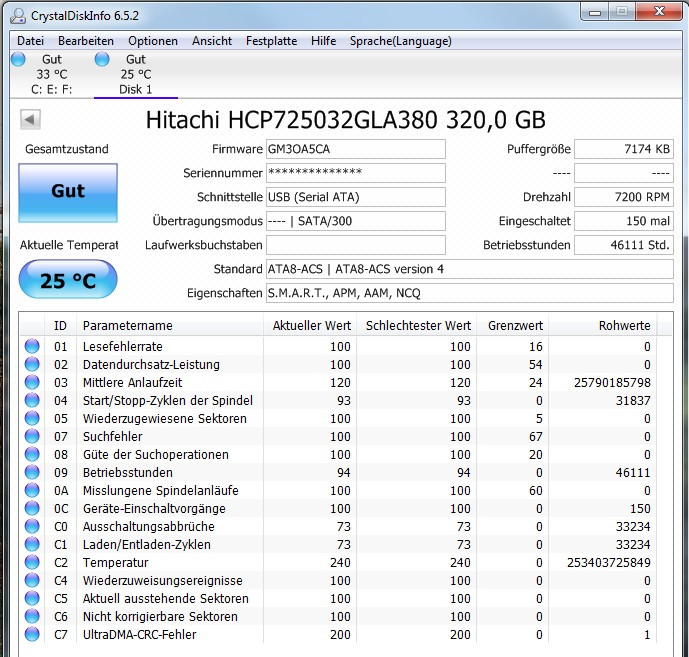Click the status orb for Güte der Suchoperationen
The width and height of the screenshot is (689, 657).
32,454
